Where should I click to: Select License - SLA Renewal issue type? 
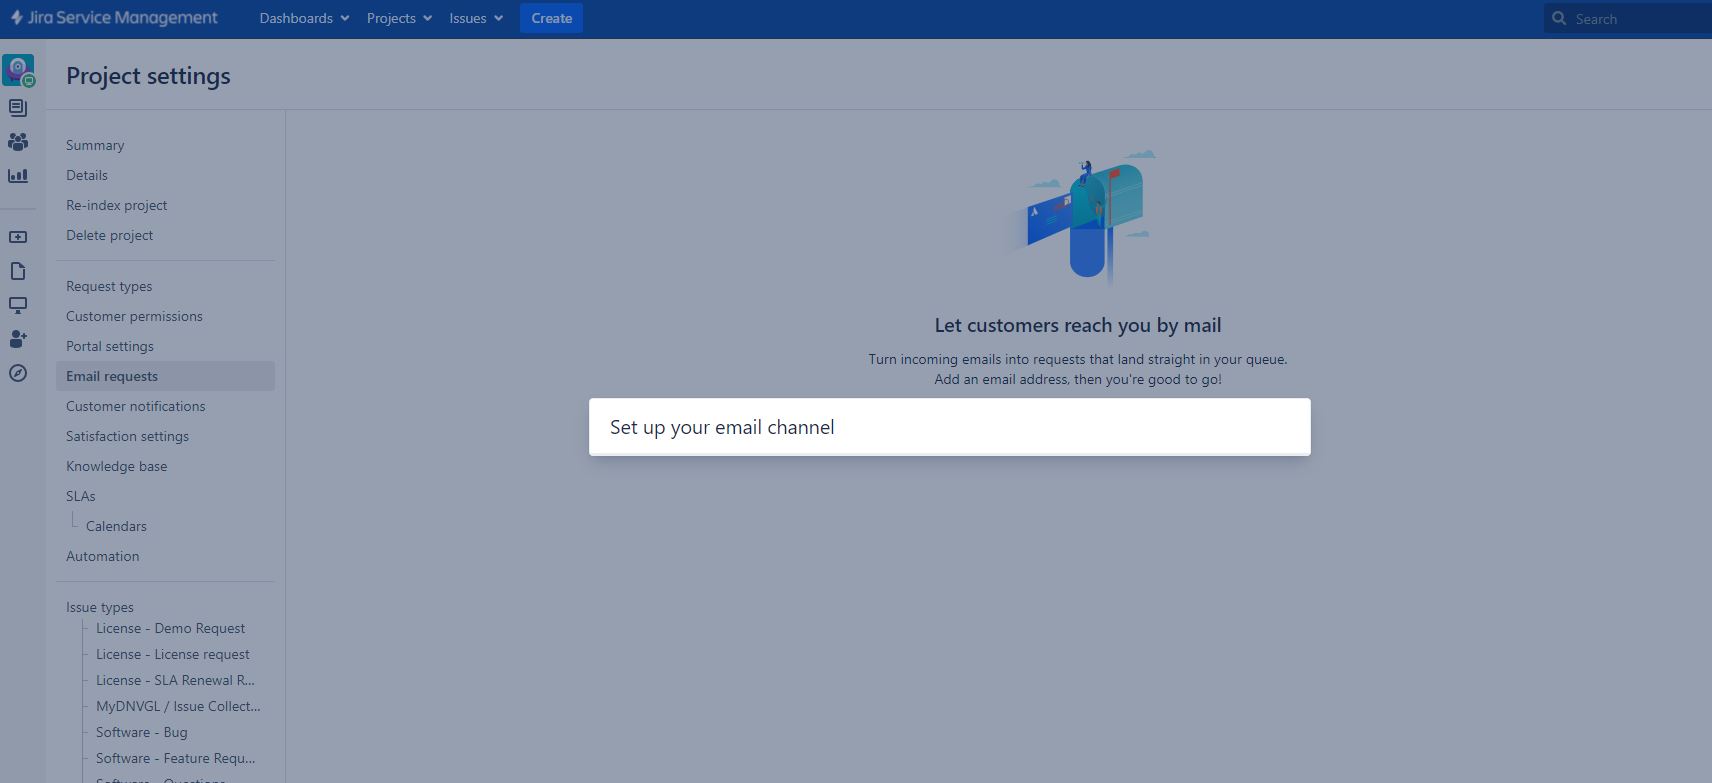(x=175, y=680)
